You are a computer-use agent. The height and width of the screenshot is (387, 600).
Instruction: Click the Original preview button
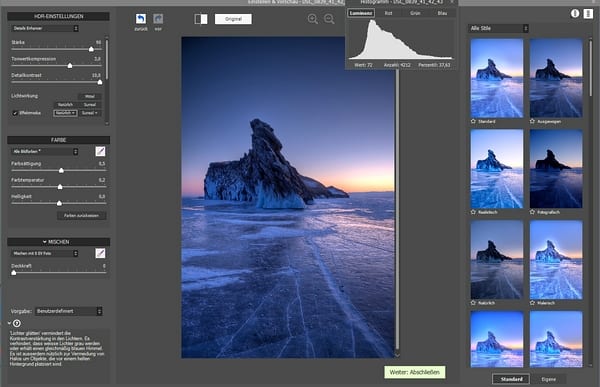(233, 19)
